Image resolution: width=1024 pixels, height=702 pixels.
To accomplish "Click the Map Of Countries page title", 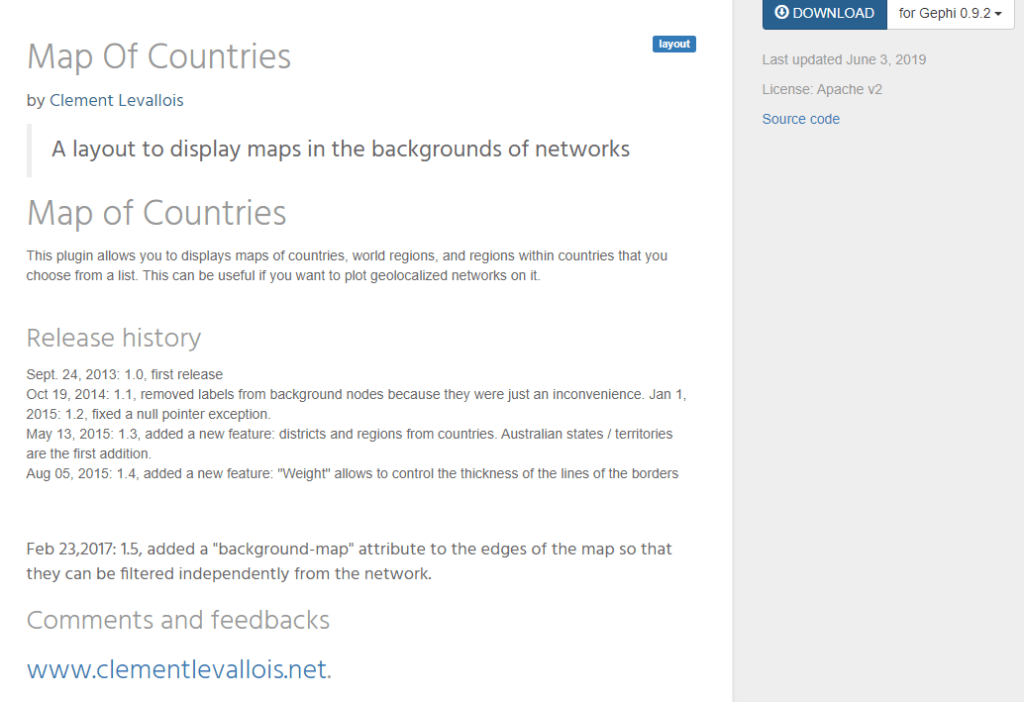I will tap(159, 57).
